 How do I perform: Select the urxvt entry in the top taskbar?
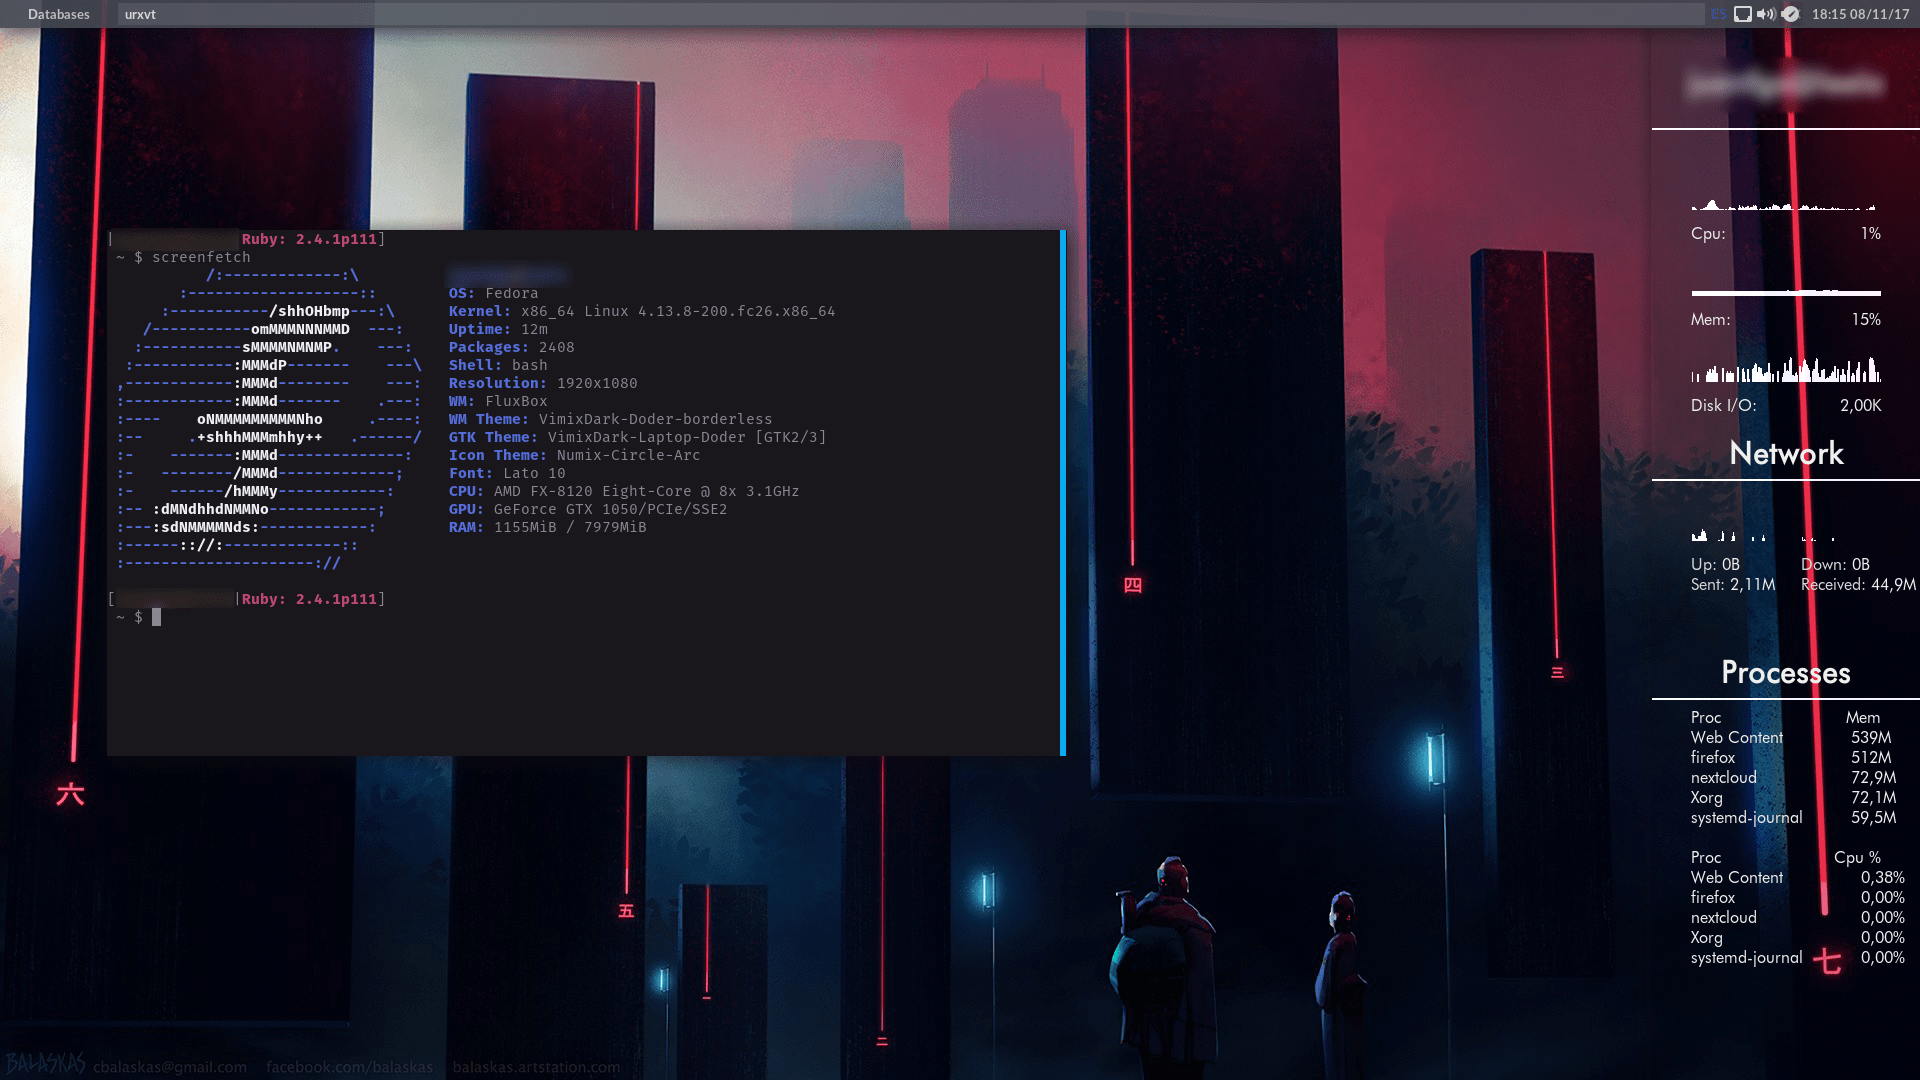pyautogui.click(x=140, y=14)
